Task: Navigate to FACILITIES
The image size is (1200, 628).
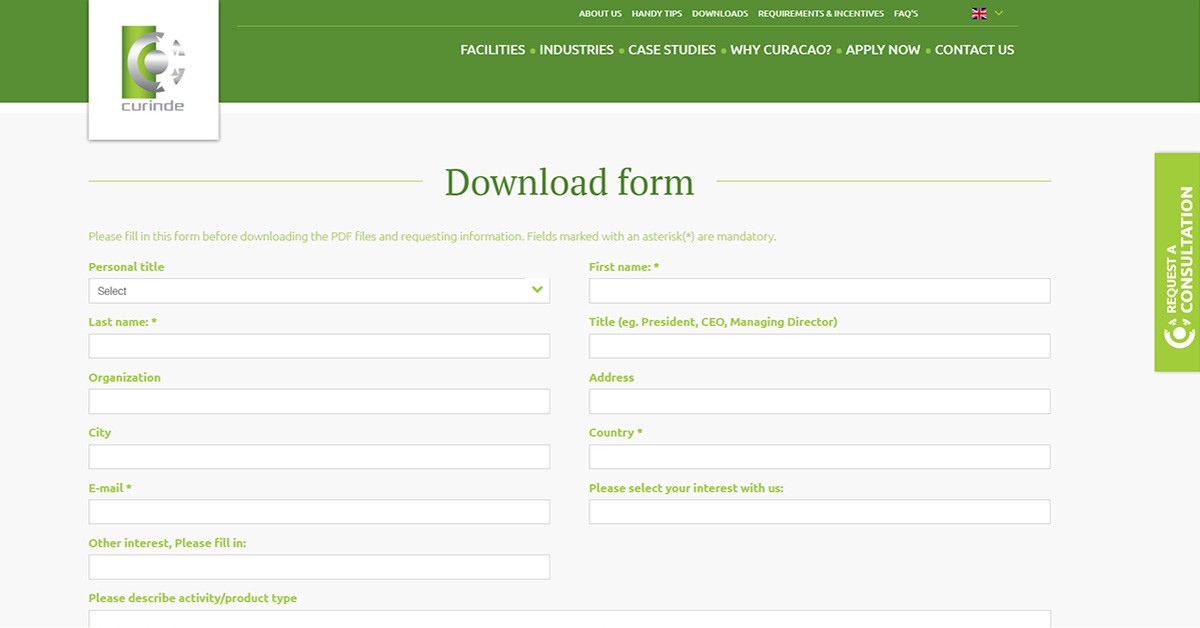Action: coord(492,49)
